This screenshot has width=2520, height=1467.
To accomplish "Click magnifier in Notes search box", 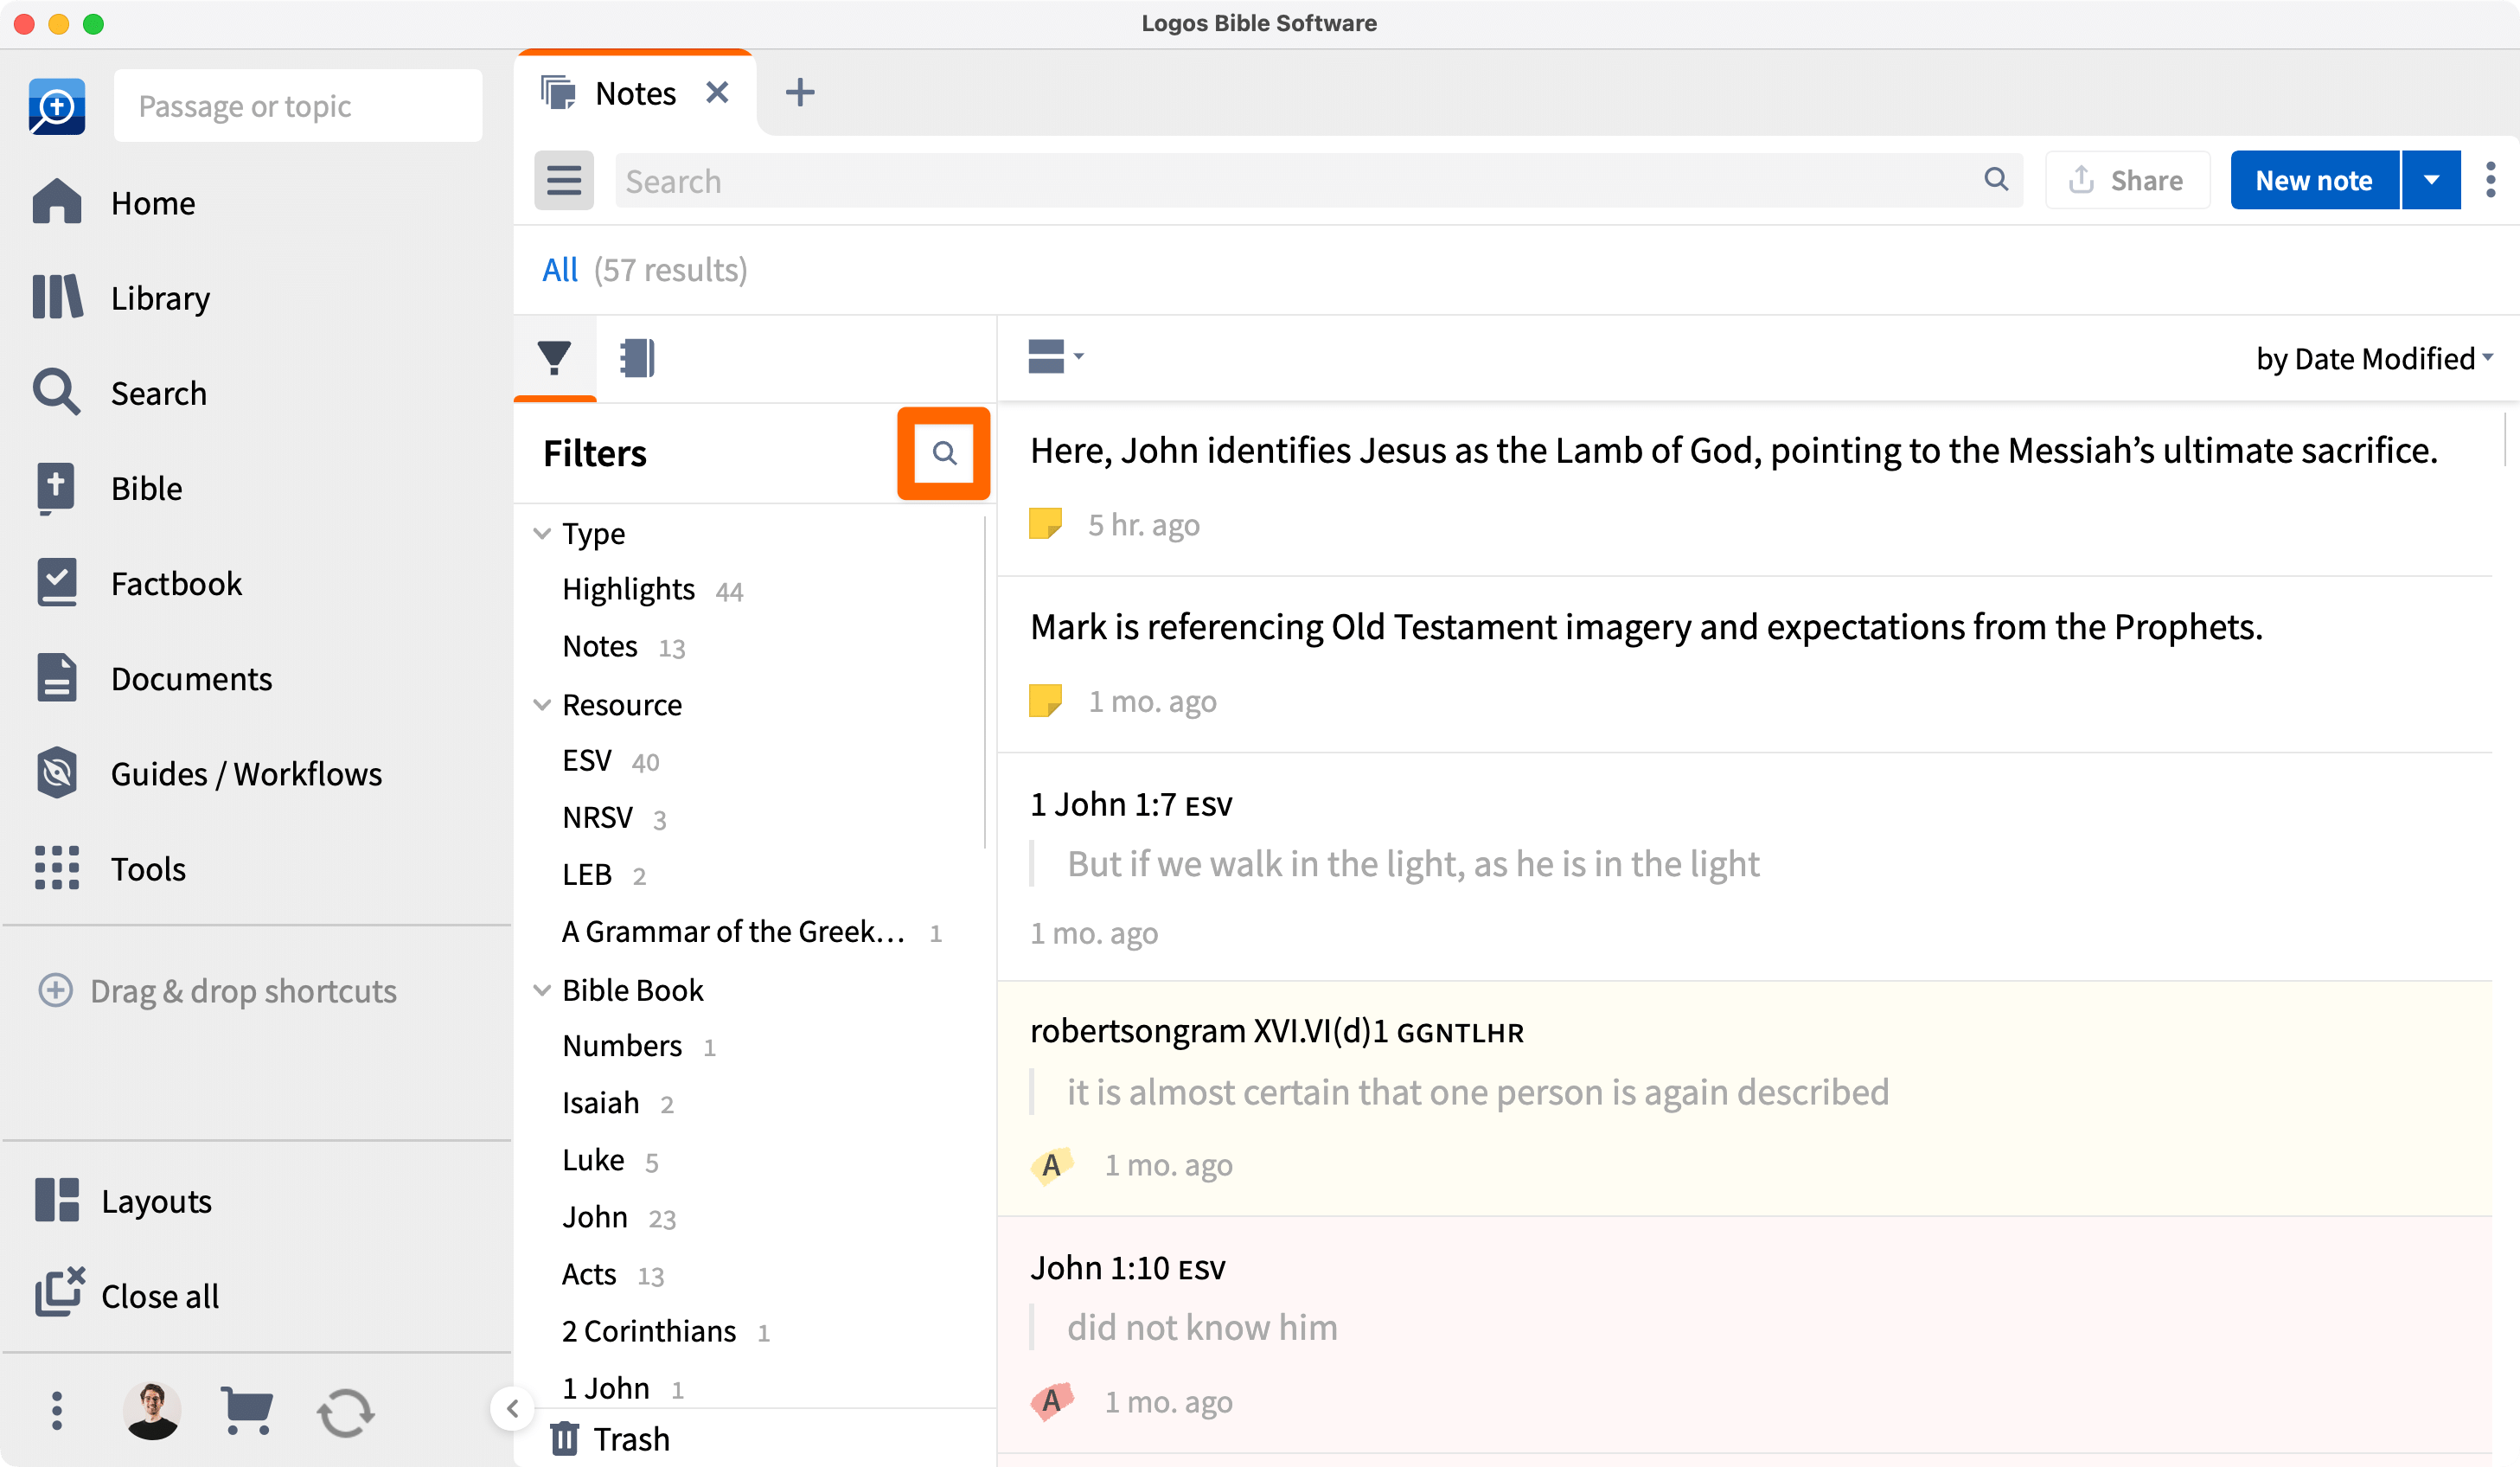I will pos(1996,180).
